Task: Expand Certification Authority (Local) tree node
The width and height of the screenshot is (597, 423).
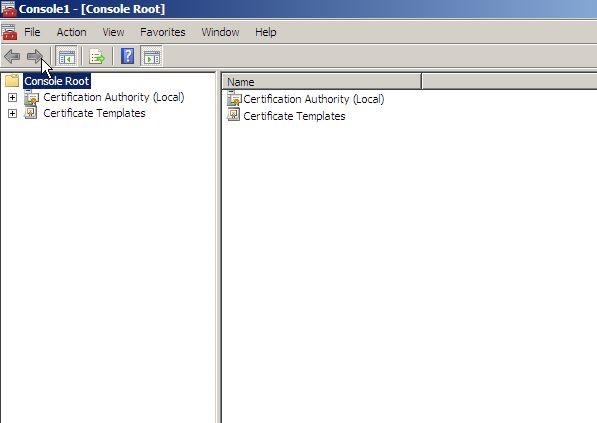Action: (12, 97)
